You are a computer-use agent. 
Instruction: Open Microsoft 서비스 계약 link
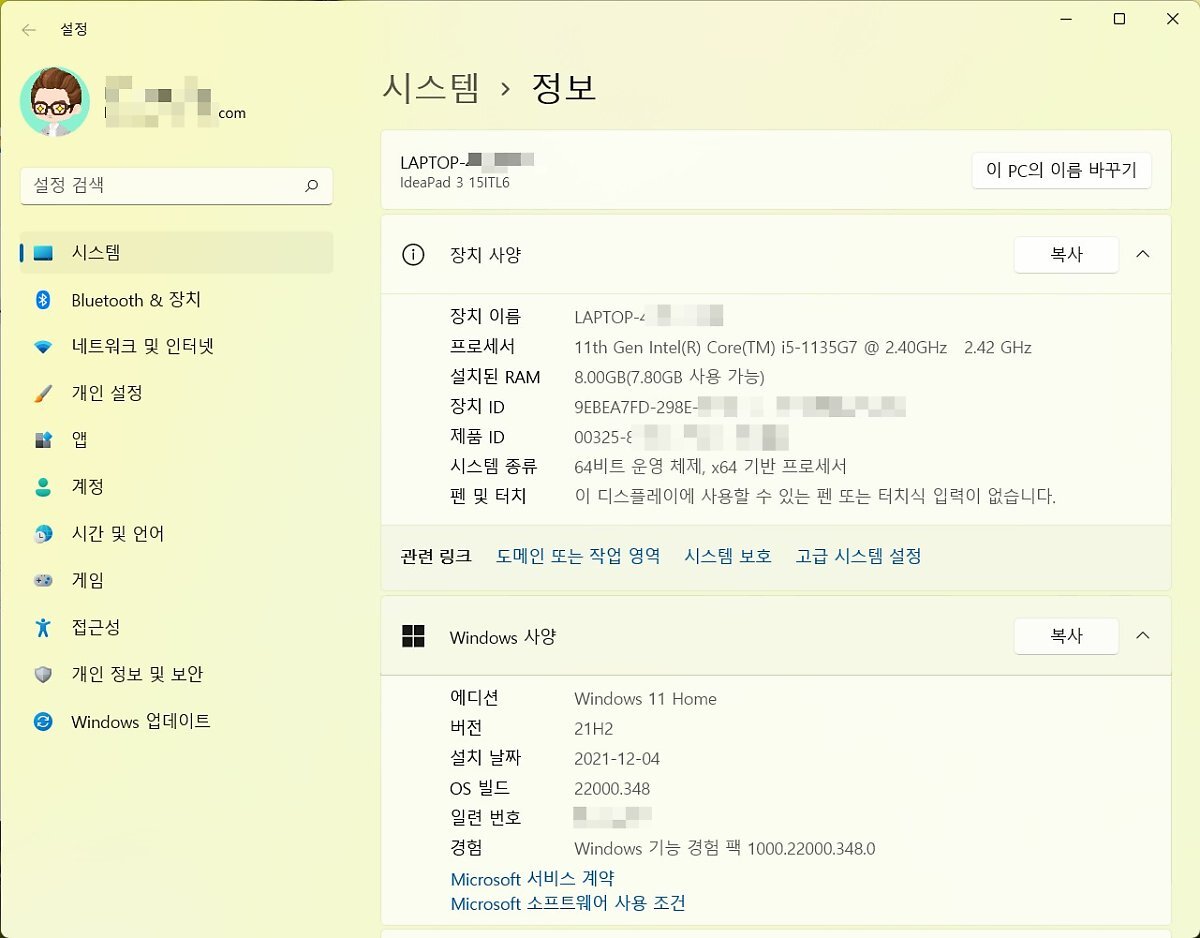coord(532,879)
